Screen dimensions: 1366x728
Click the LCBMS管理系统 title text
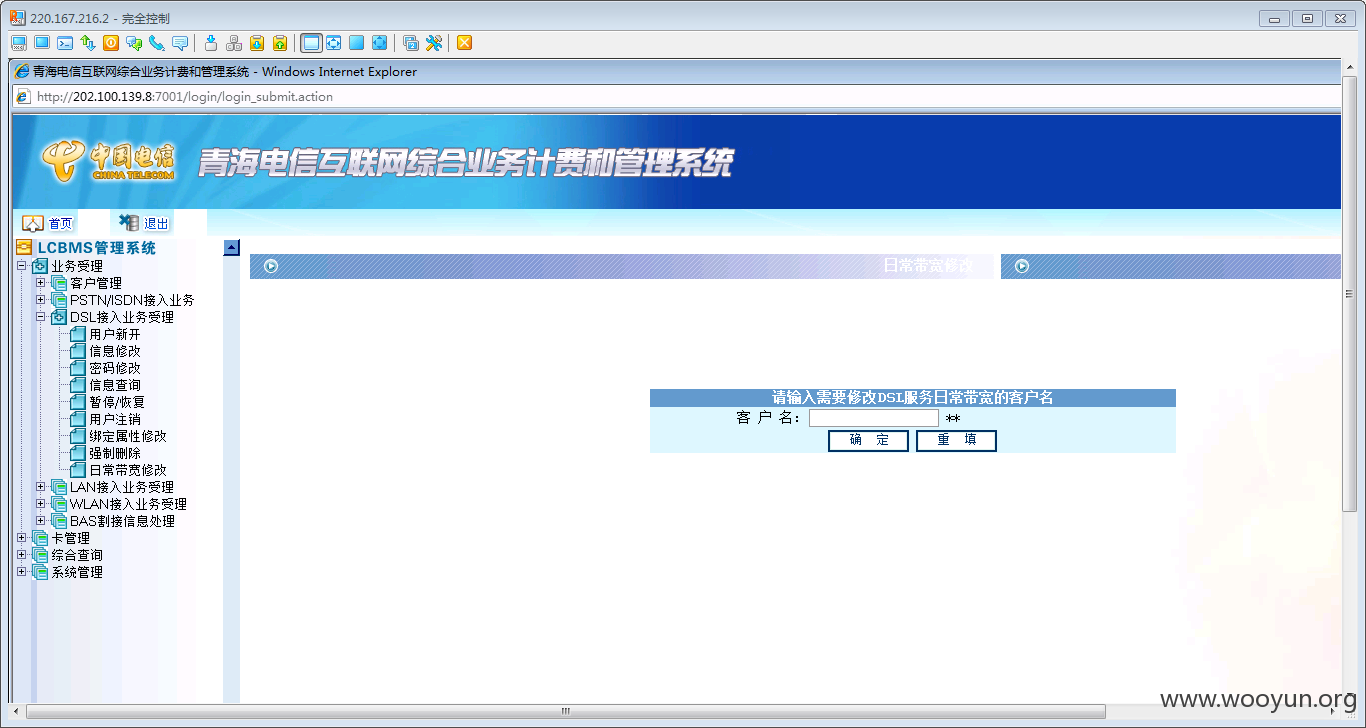[x=97, y=248]
